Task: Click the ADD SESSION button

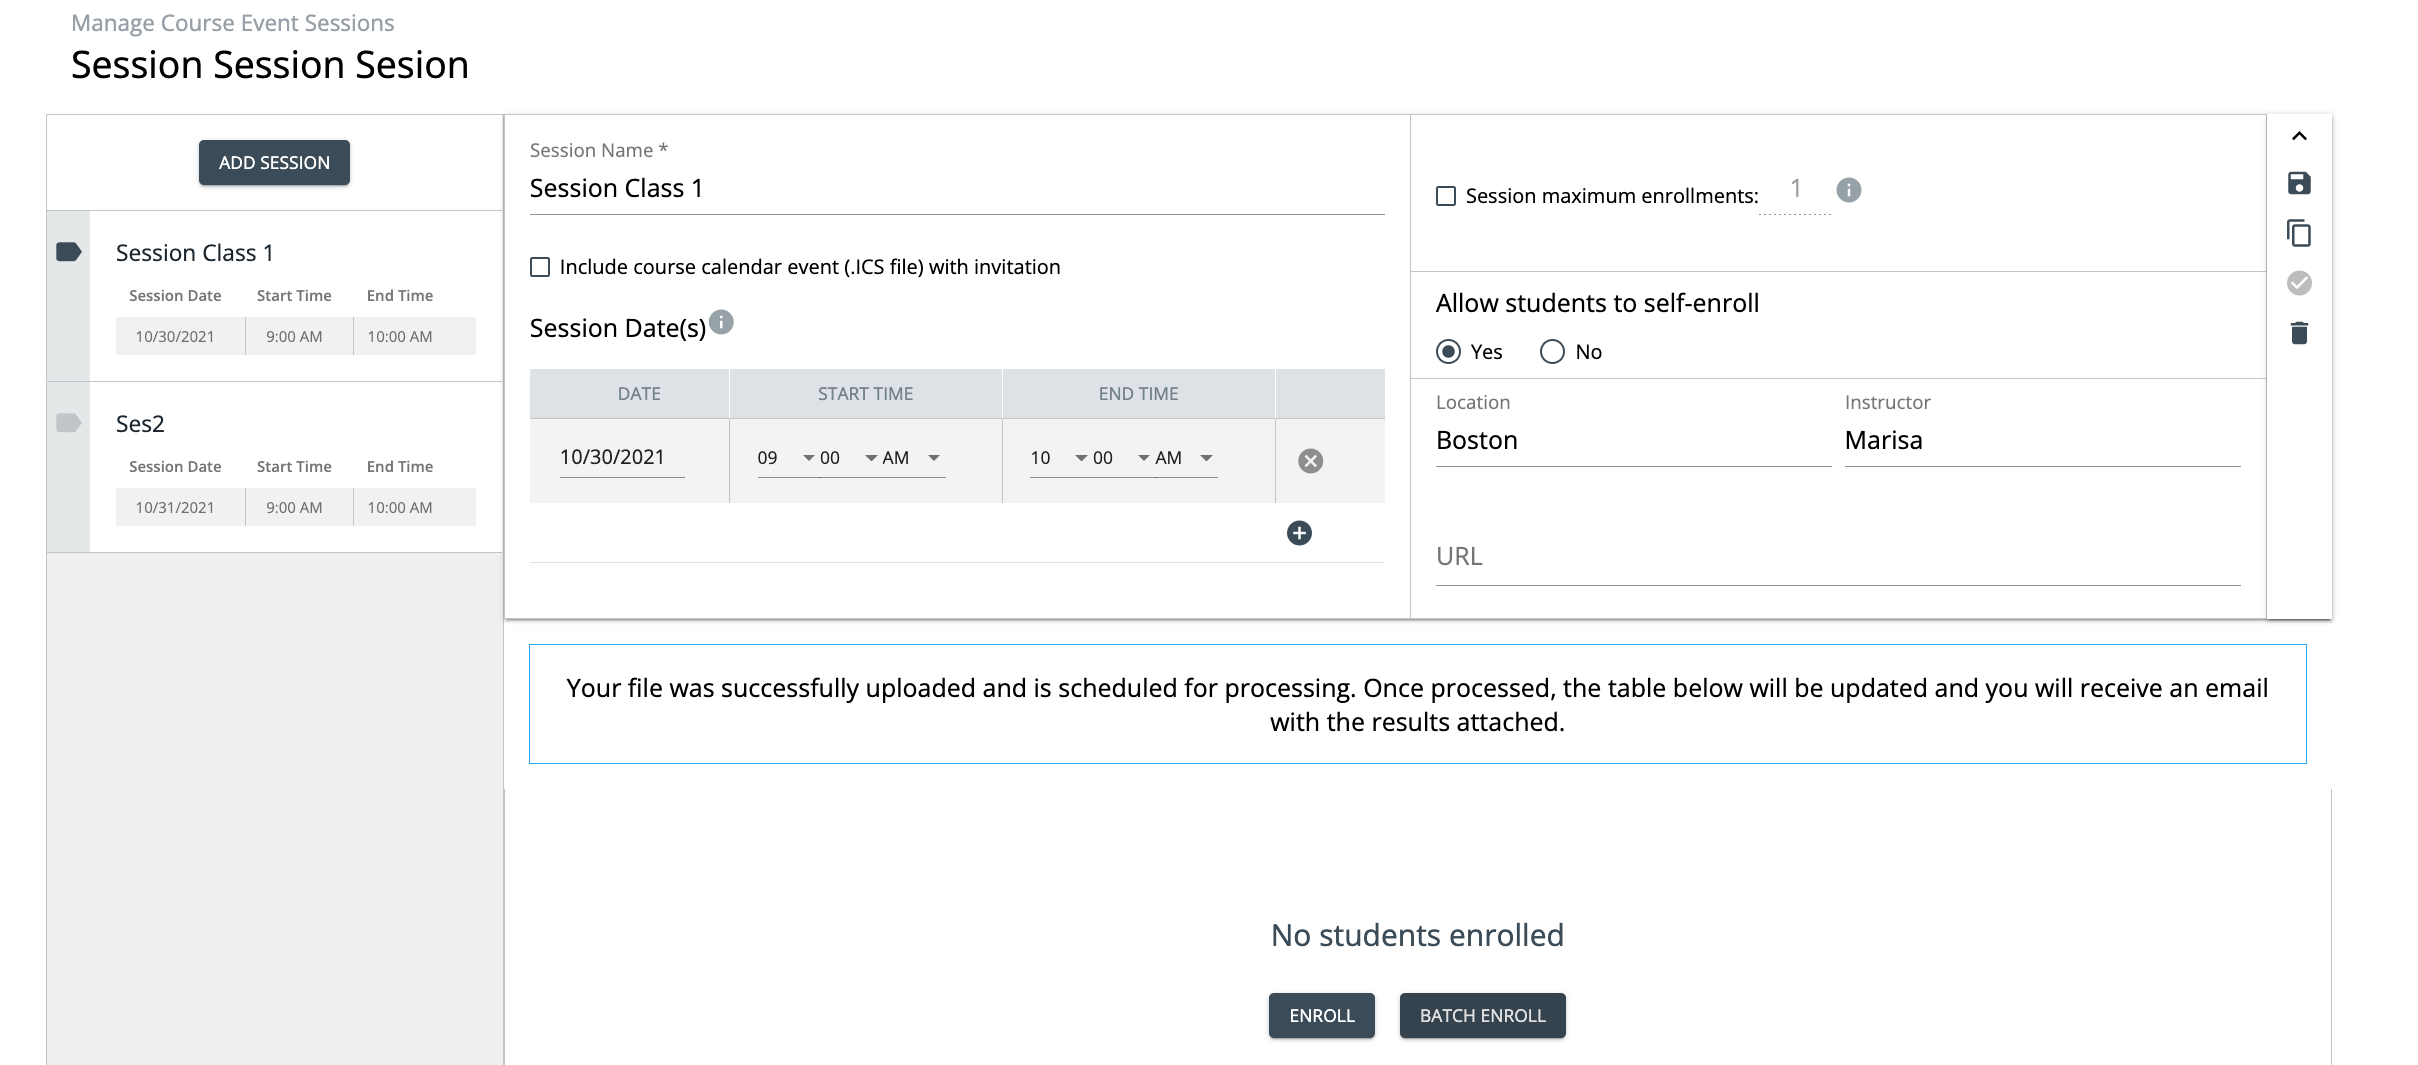Action: (x=274, y=163)
